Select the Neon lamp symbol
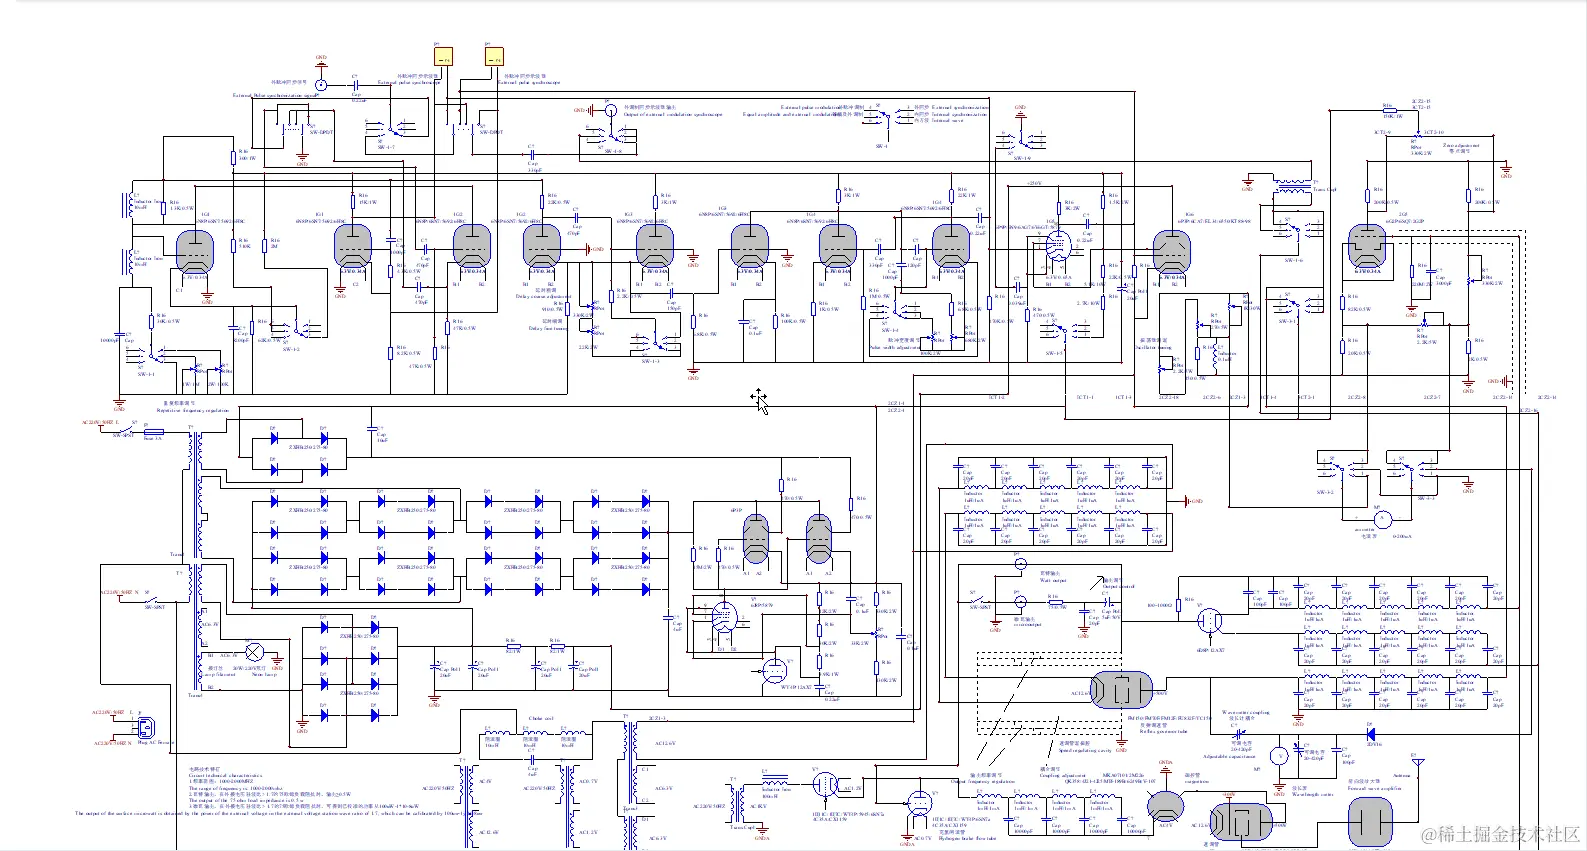Image resolution: width=1587 pixels, height=851 pixels. pyautogui.click(x=254, y=652)
